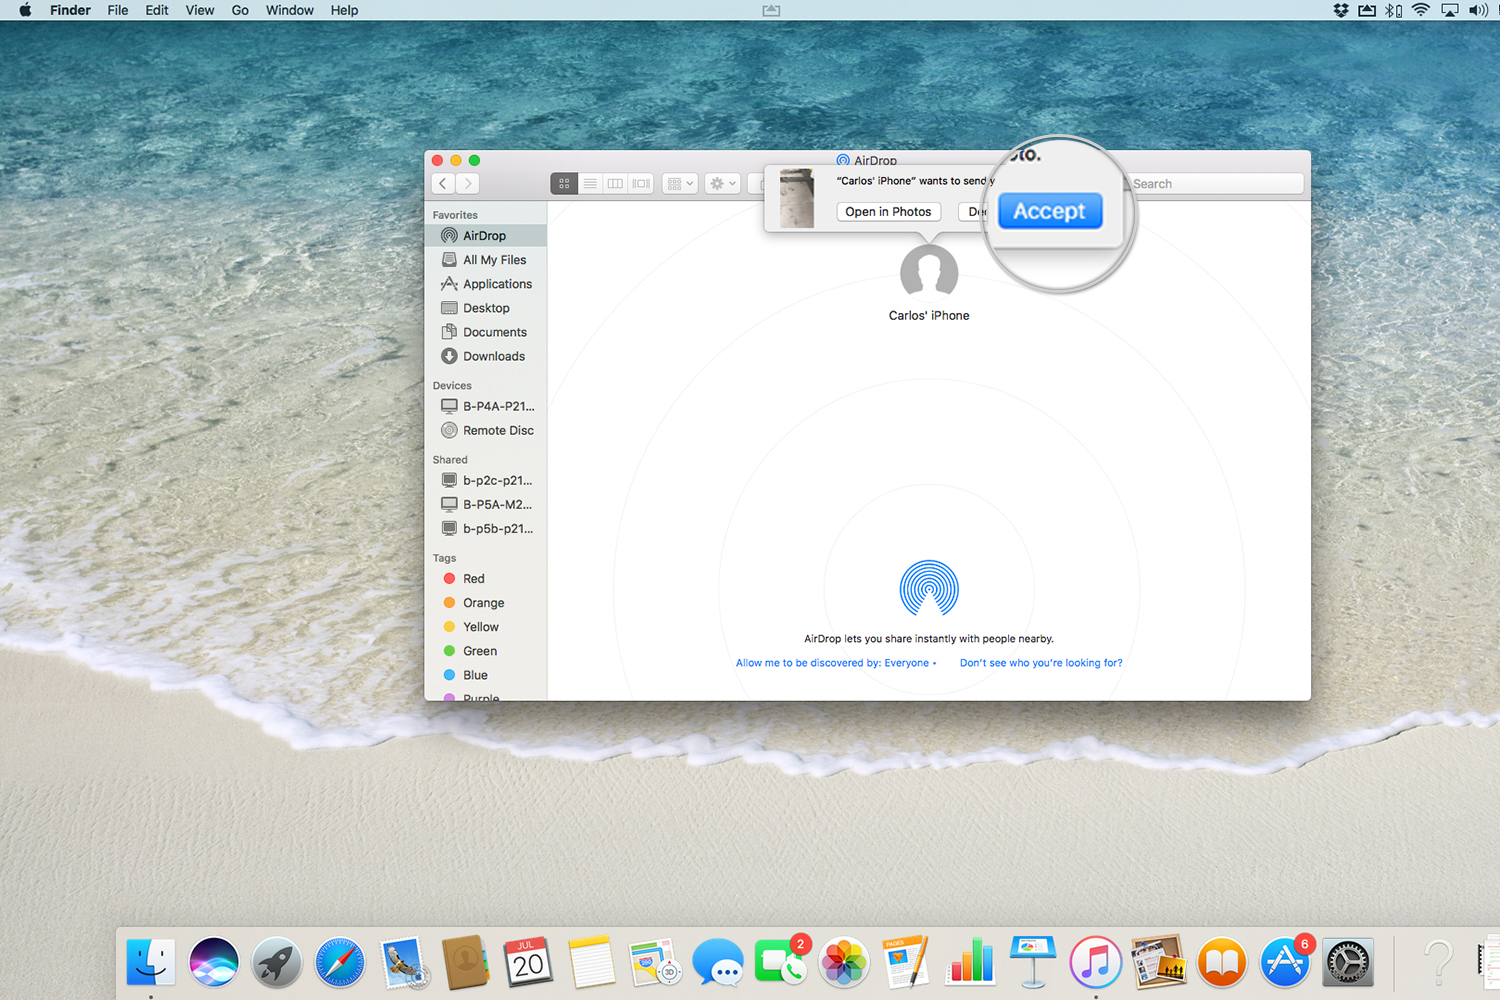Click the large AirDrop radar icon
This screenshot has height=1000, width=1500.
929,588
